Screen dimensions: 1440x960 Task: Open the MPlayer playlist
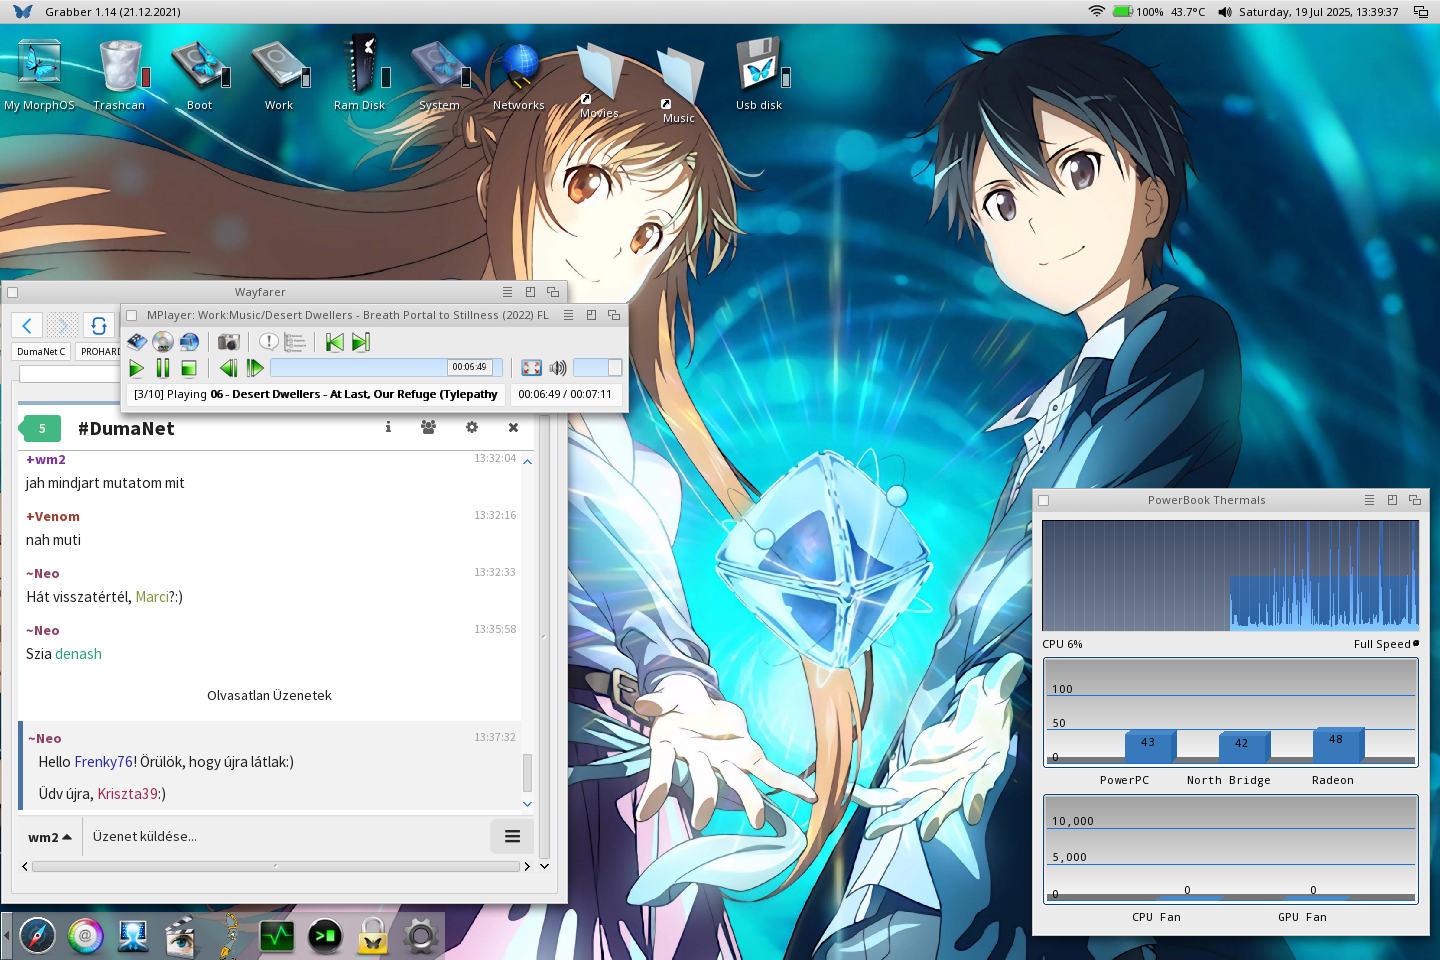(x=294, y=341)
